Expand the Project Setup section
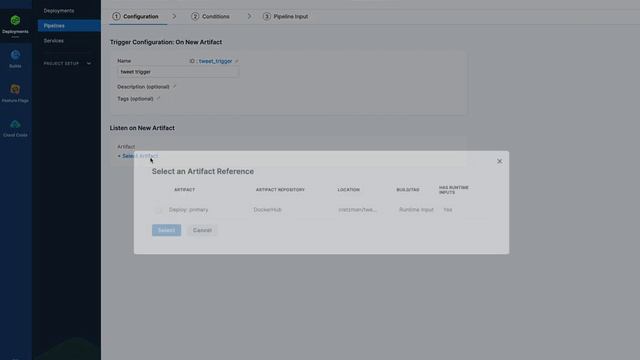 tap(67, 64)
